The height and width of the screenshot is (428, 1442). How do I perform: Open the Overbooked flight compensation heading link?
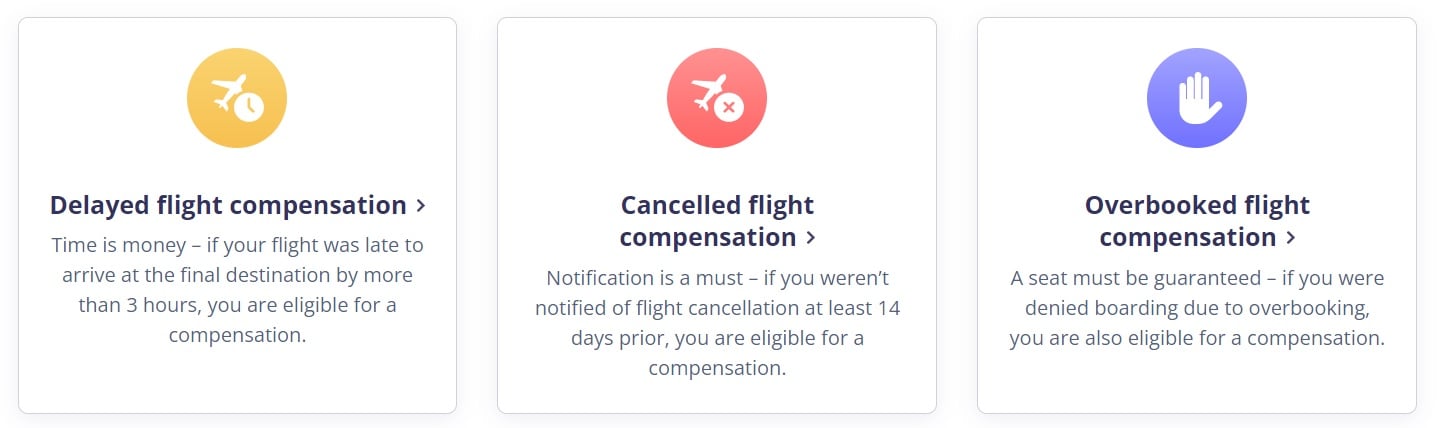click(1197, 221)
